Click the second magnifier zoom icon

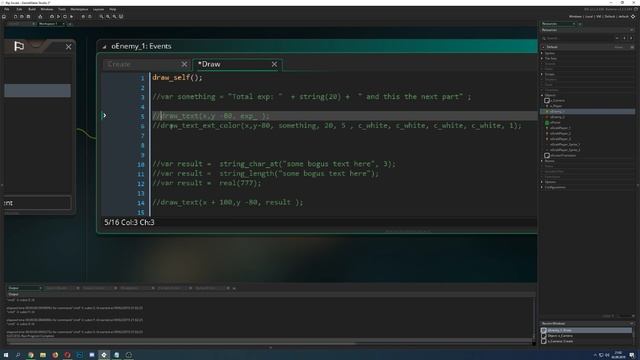(108, 17)
